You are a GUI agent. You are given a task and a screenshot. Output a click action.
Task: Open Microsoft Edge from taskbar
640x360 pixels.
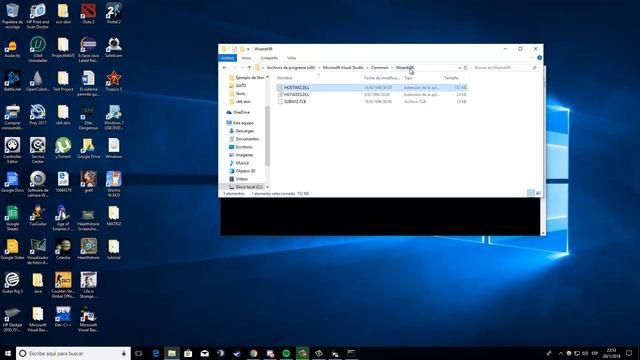click(x=156, y=353)
